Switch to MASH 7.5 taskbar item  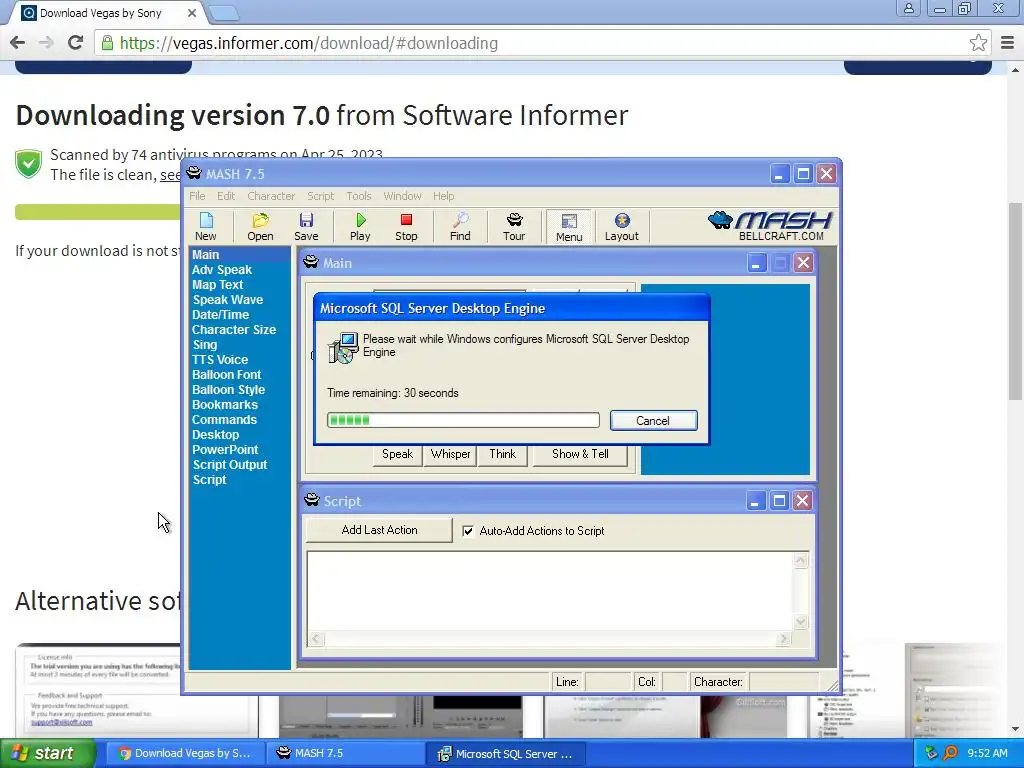[x=345, y=754]
